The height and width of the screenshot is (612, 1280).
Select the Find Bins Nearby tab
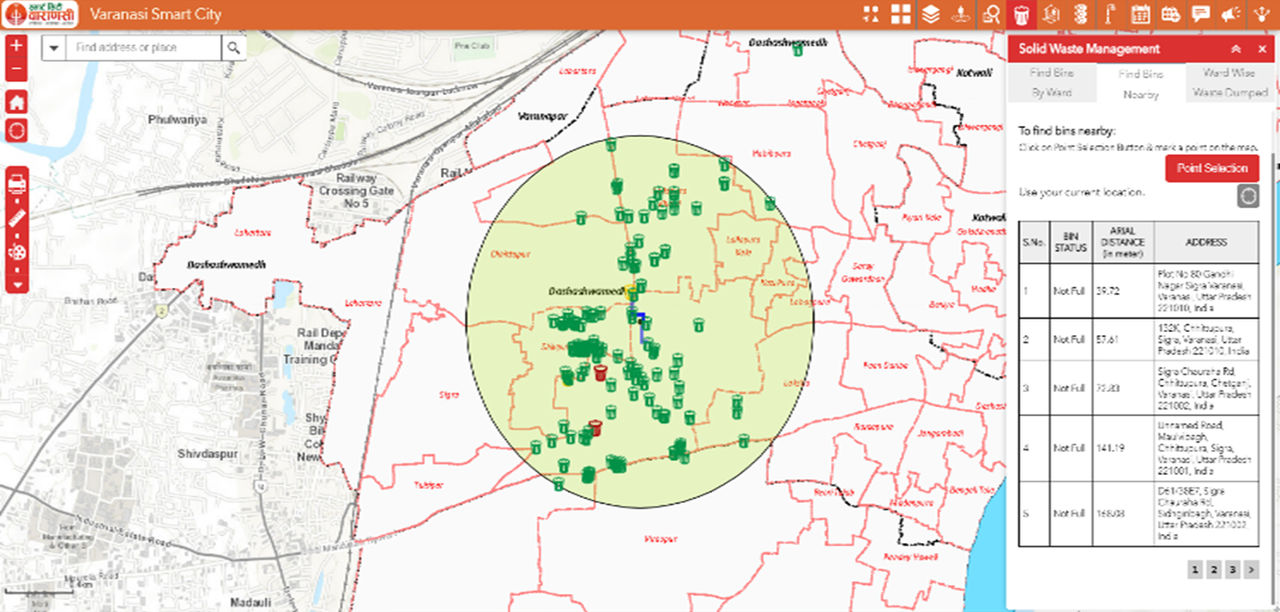[x=1140, y=84]
